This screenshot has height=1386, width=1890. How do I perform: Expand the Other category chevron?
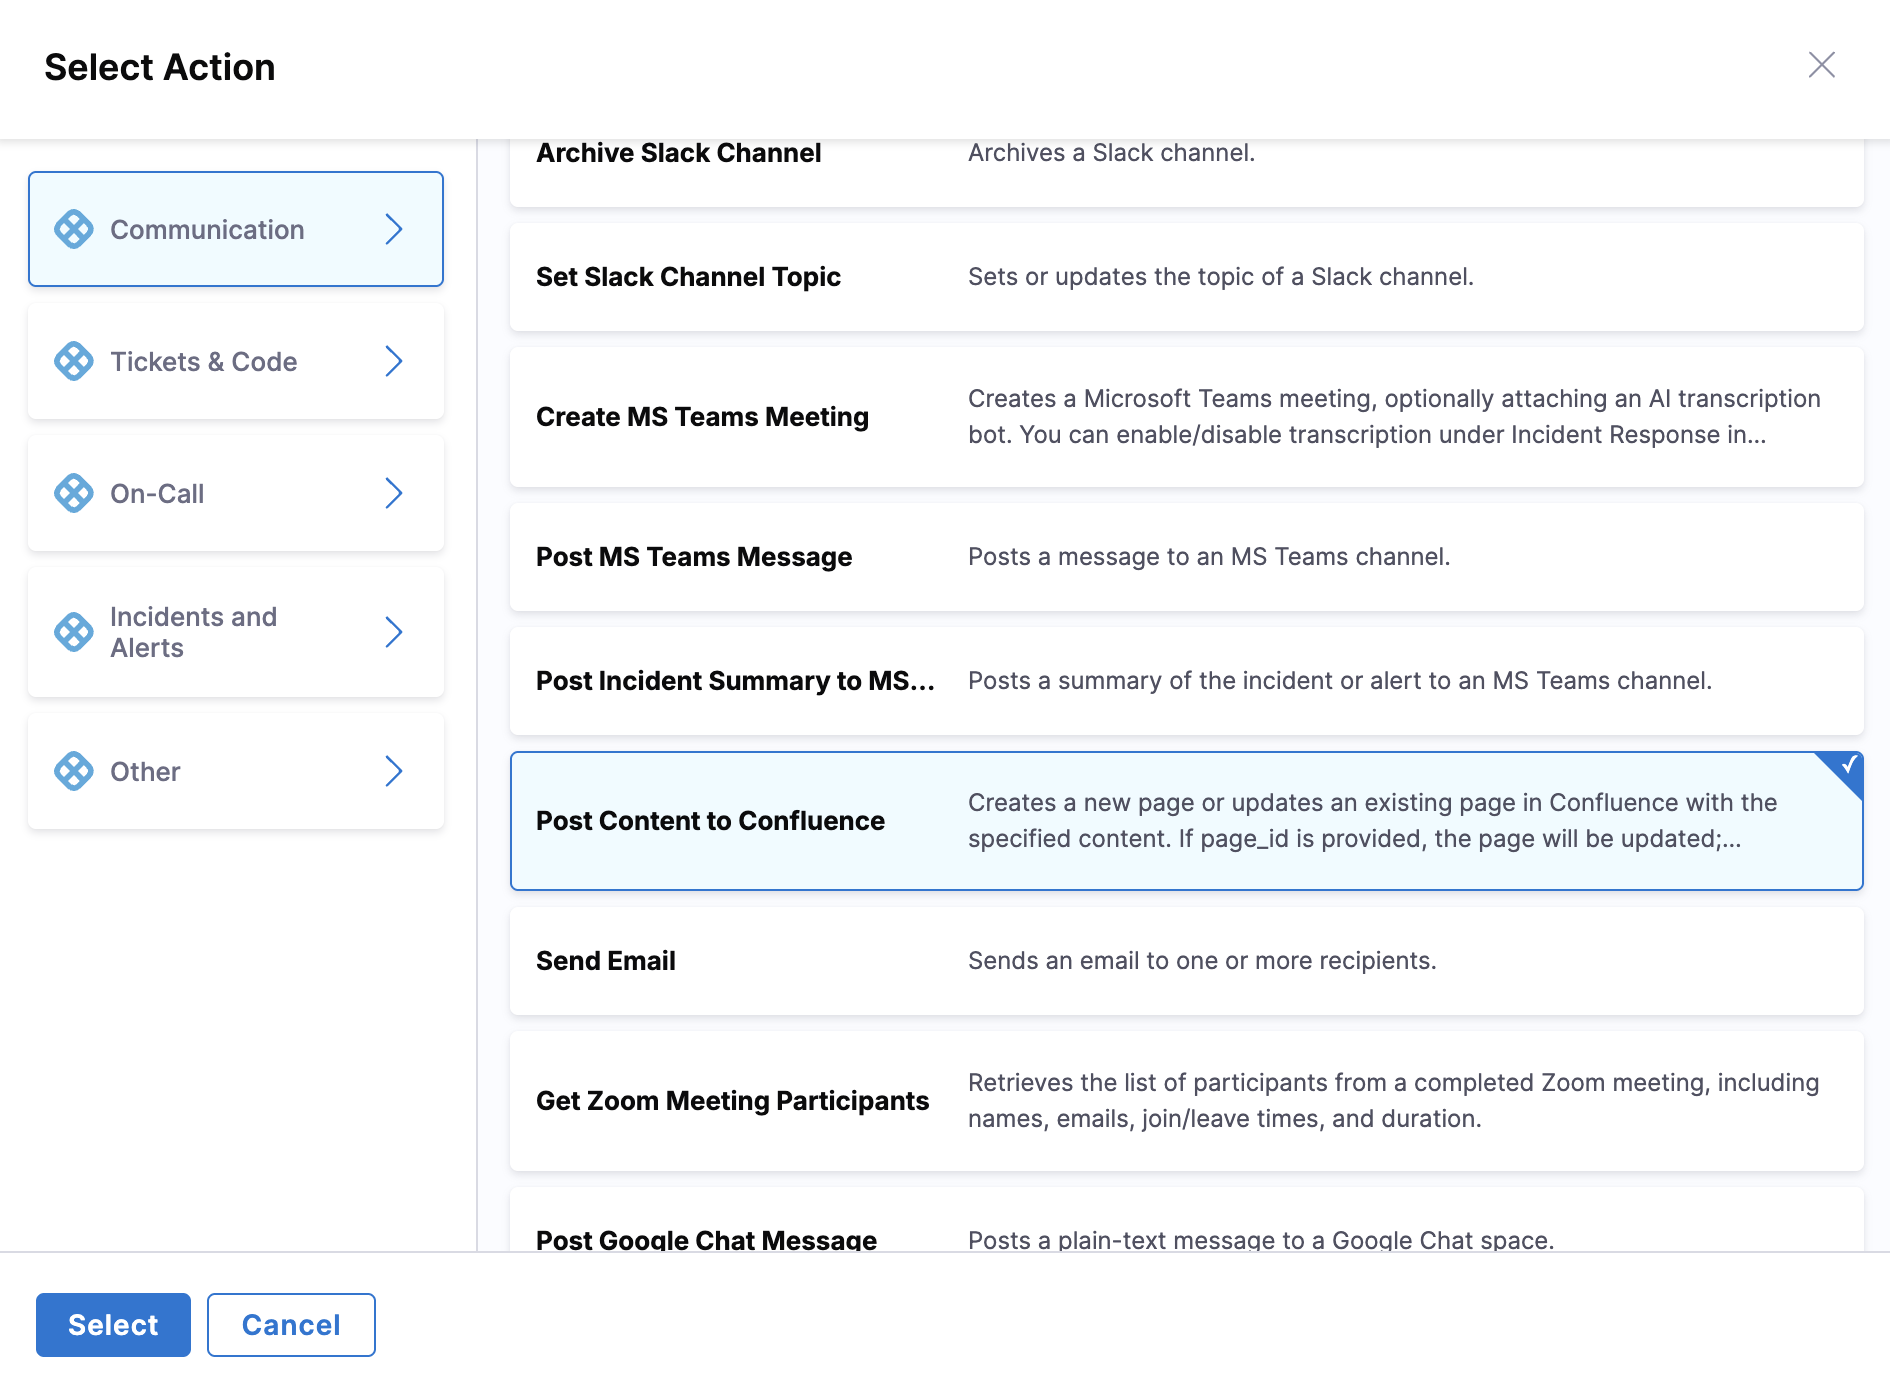tap(394, 771)
